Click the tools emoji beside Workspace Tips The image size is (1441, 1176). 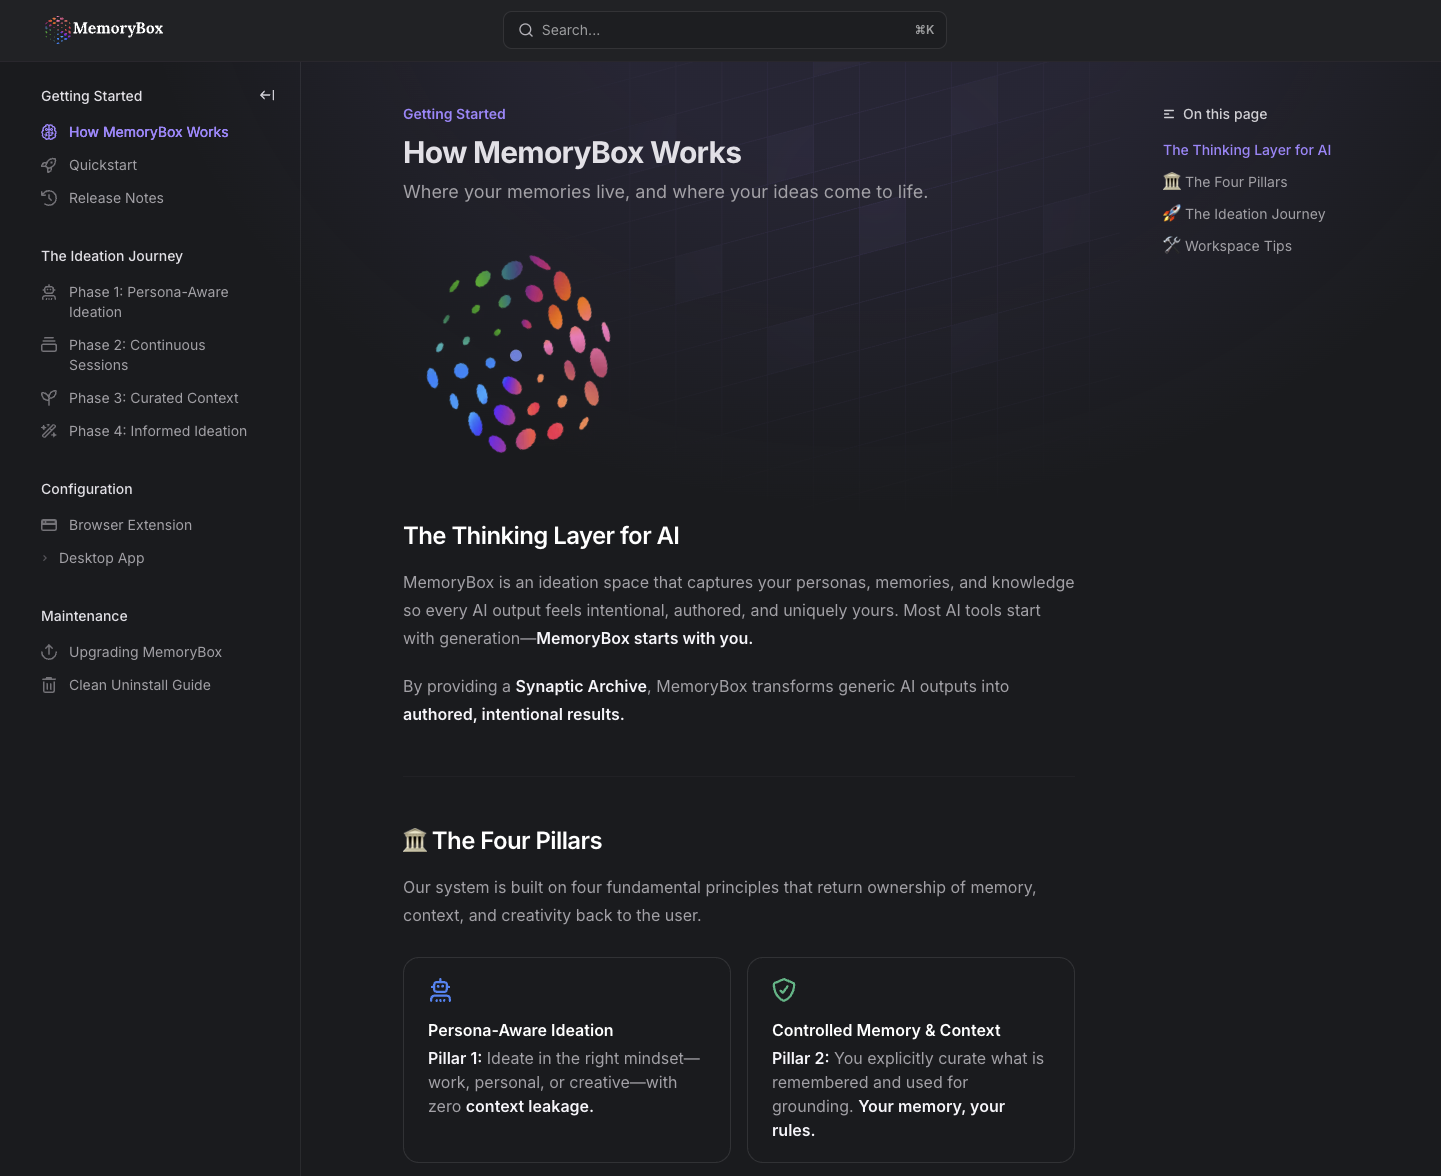[1172, 245]
